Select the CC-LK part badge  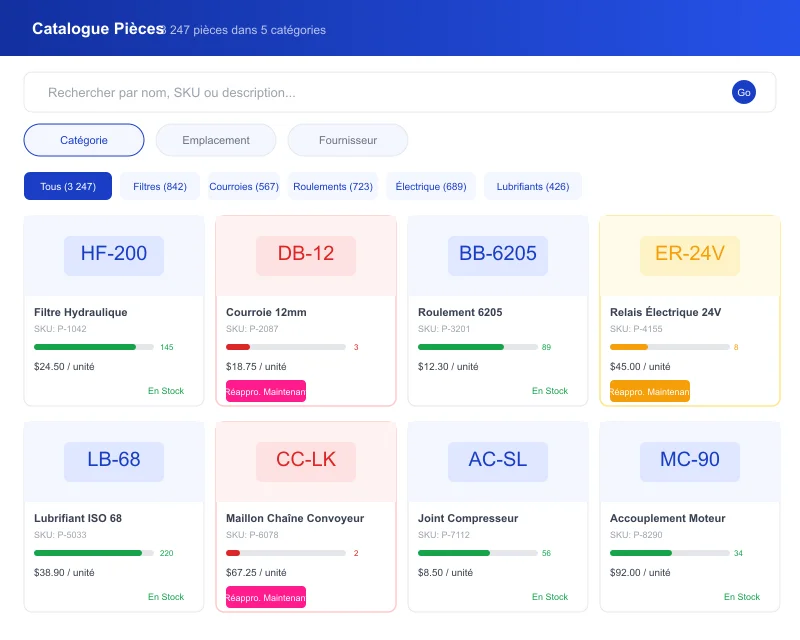[x=306, y=460]
